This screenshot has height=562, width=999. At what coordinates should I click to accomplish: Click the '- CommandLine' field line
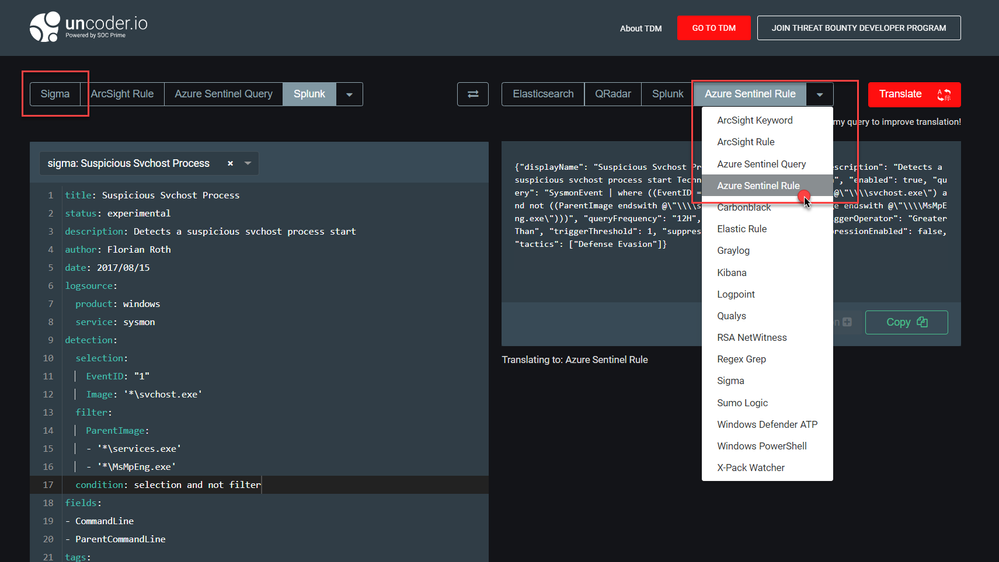[x=99, y=521]
